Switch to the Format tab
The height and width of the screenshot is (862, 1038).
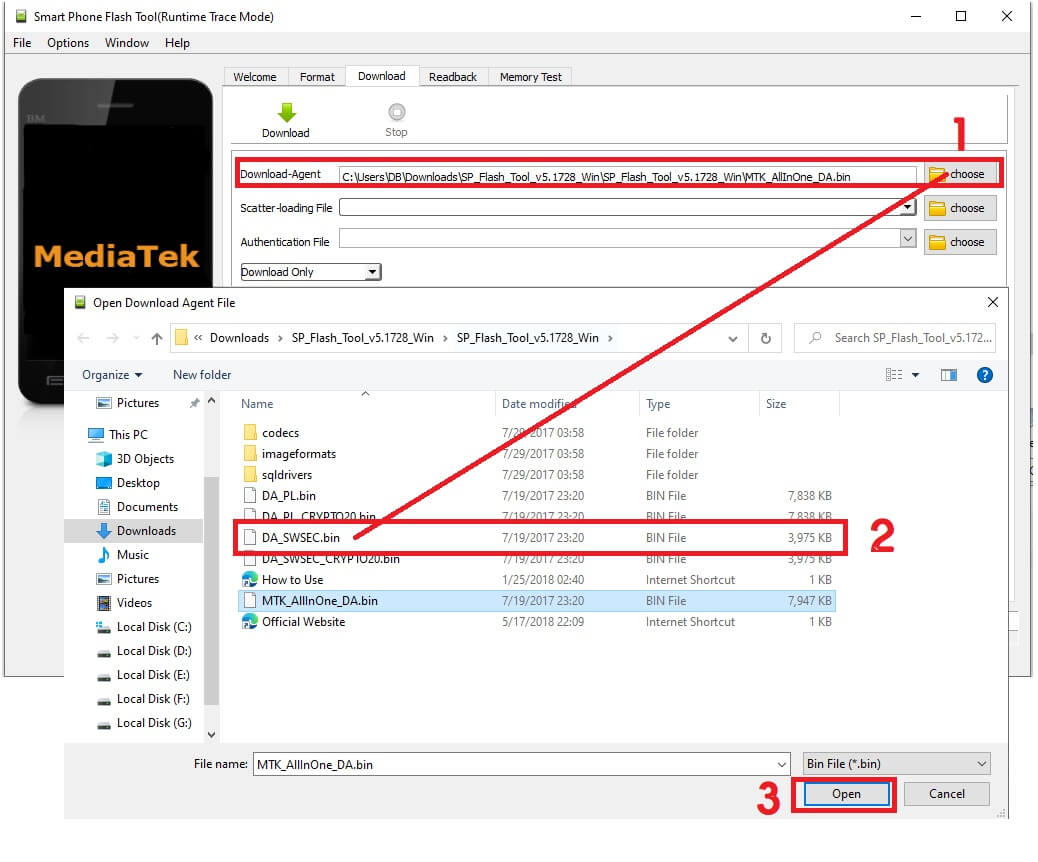[x=317, y=76]
